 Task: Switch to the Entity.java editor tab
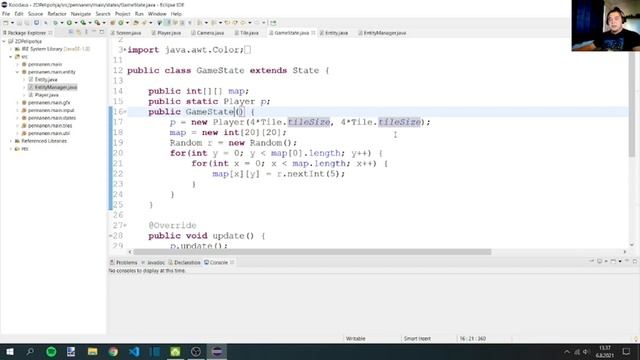tap(334, 33)
